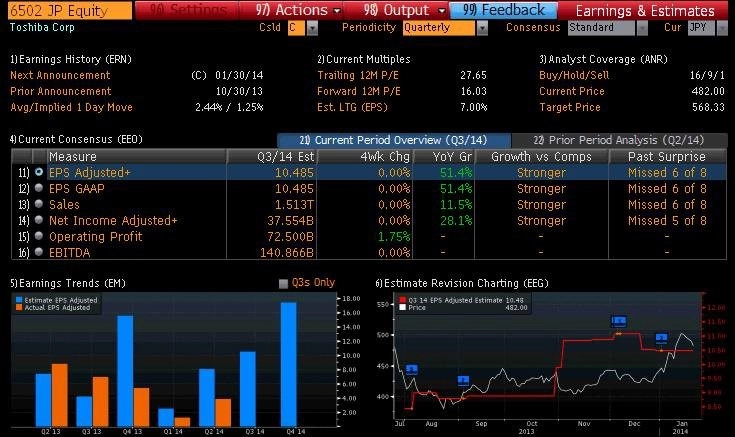Click EBITDA estimate value 140.866B
The width and height of the screenshot is (735, 437).
point(287,252)
